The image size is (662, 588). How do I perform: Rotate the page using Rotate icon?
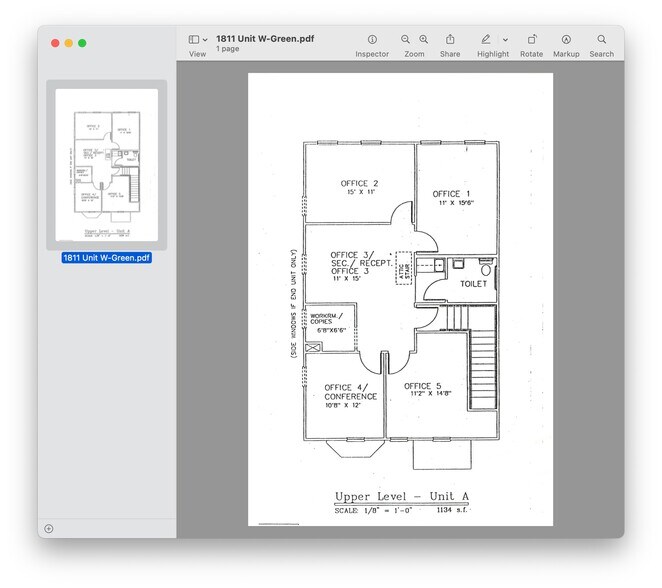click(x=532, y=40)
